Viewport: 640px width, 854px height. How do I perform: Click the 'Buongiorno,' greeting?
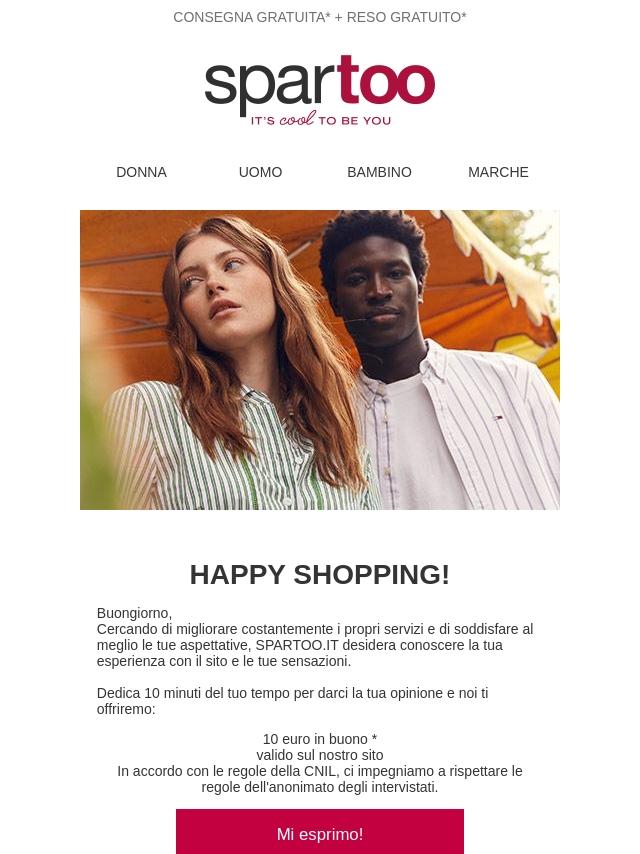(x=134, y=613)
